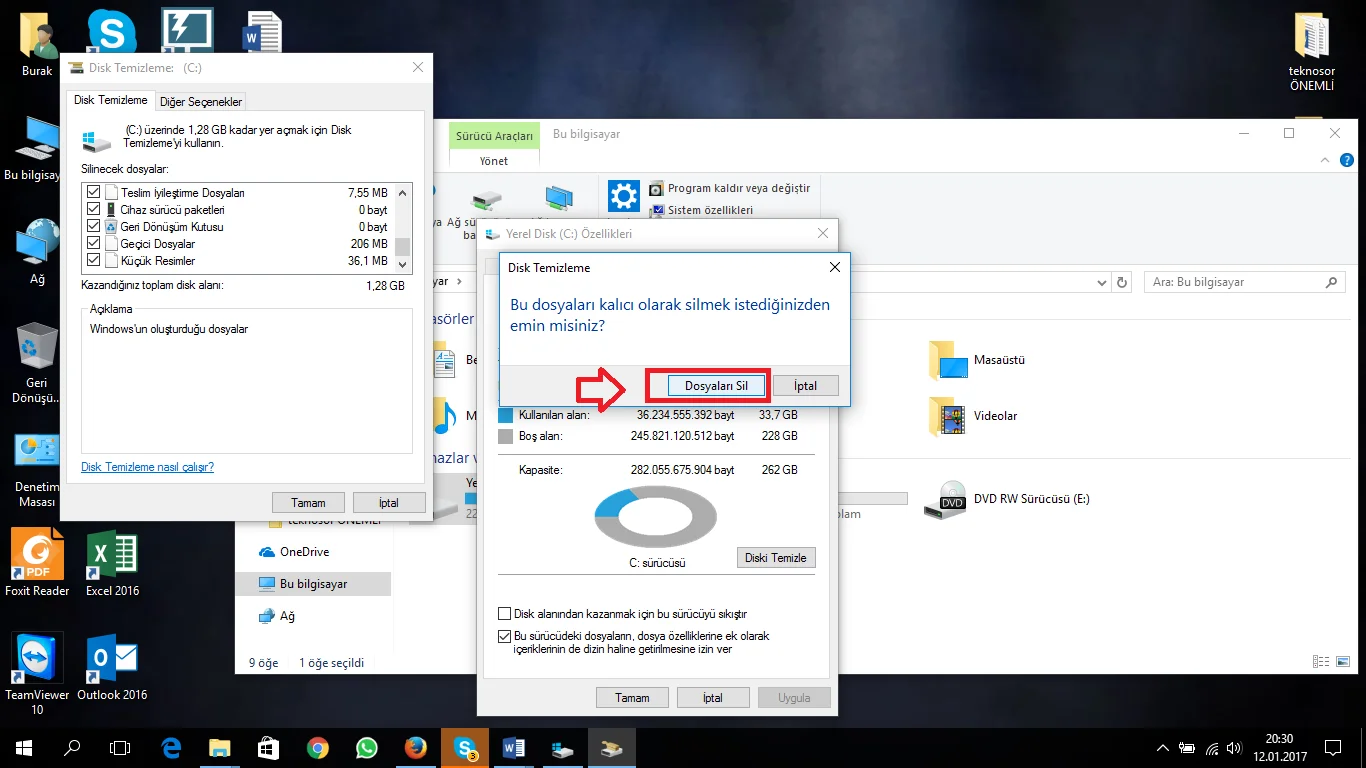Launch WhatsApp from the taskbar
1366x768 pixels.
coord(367,748)
